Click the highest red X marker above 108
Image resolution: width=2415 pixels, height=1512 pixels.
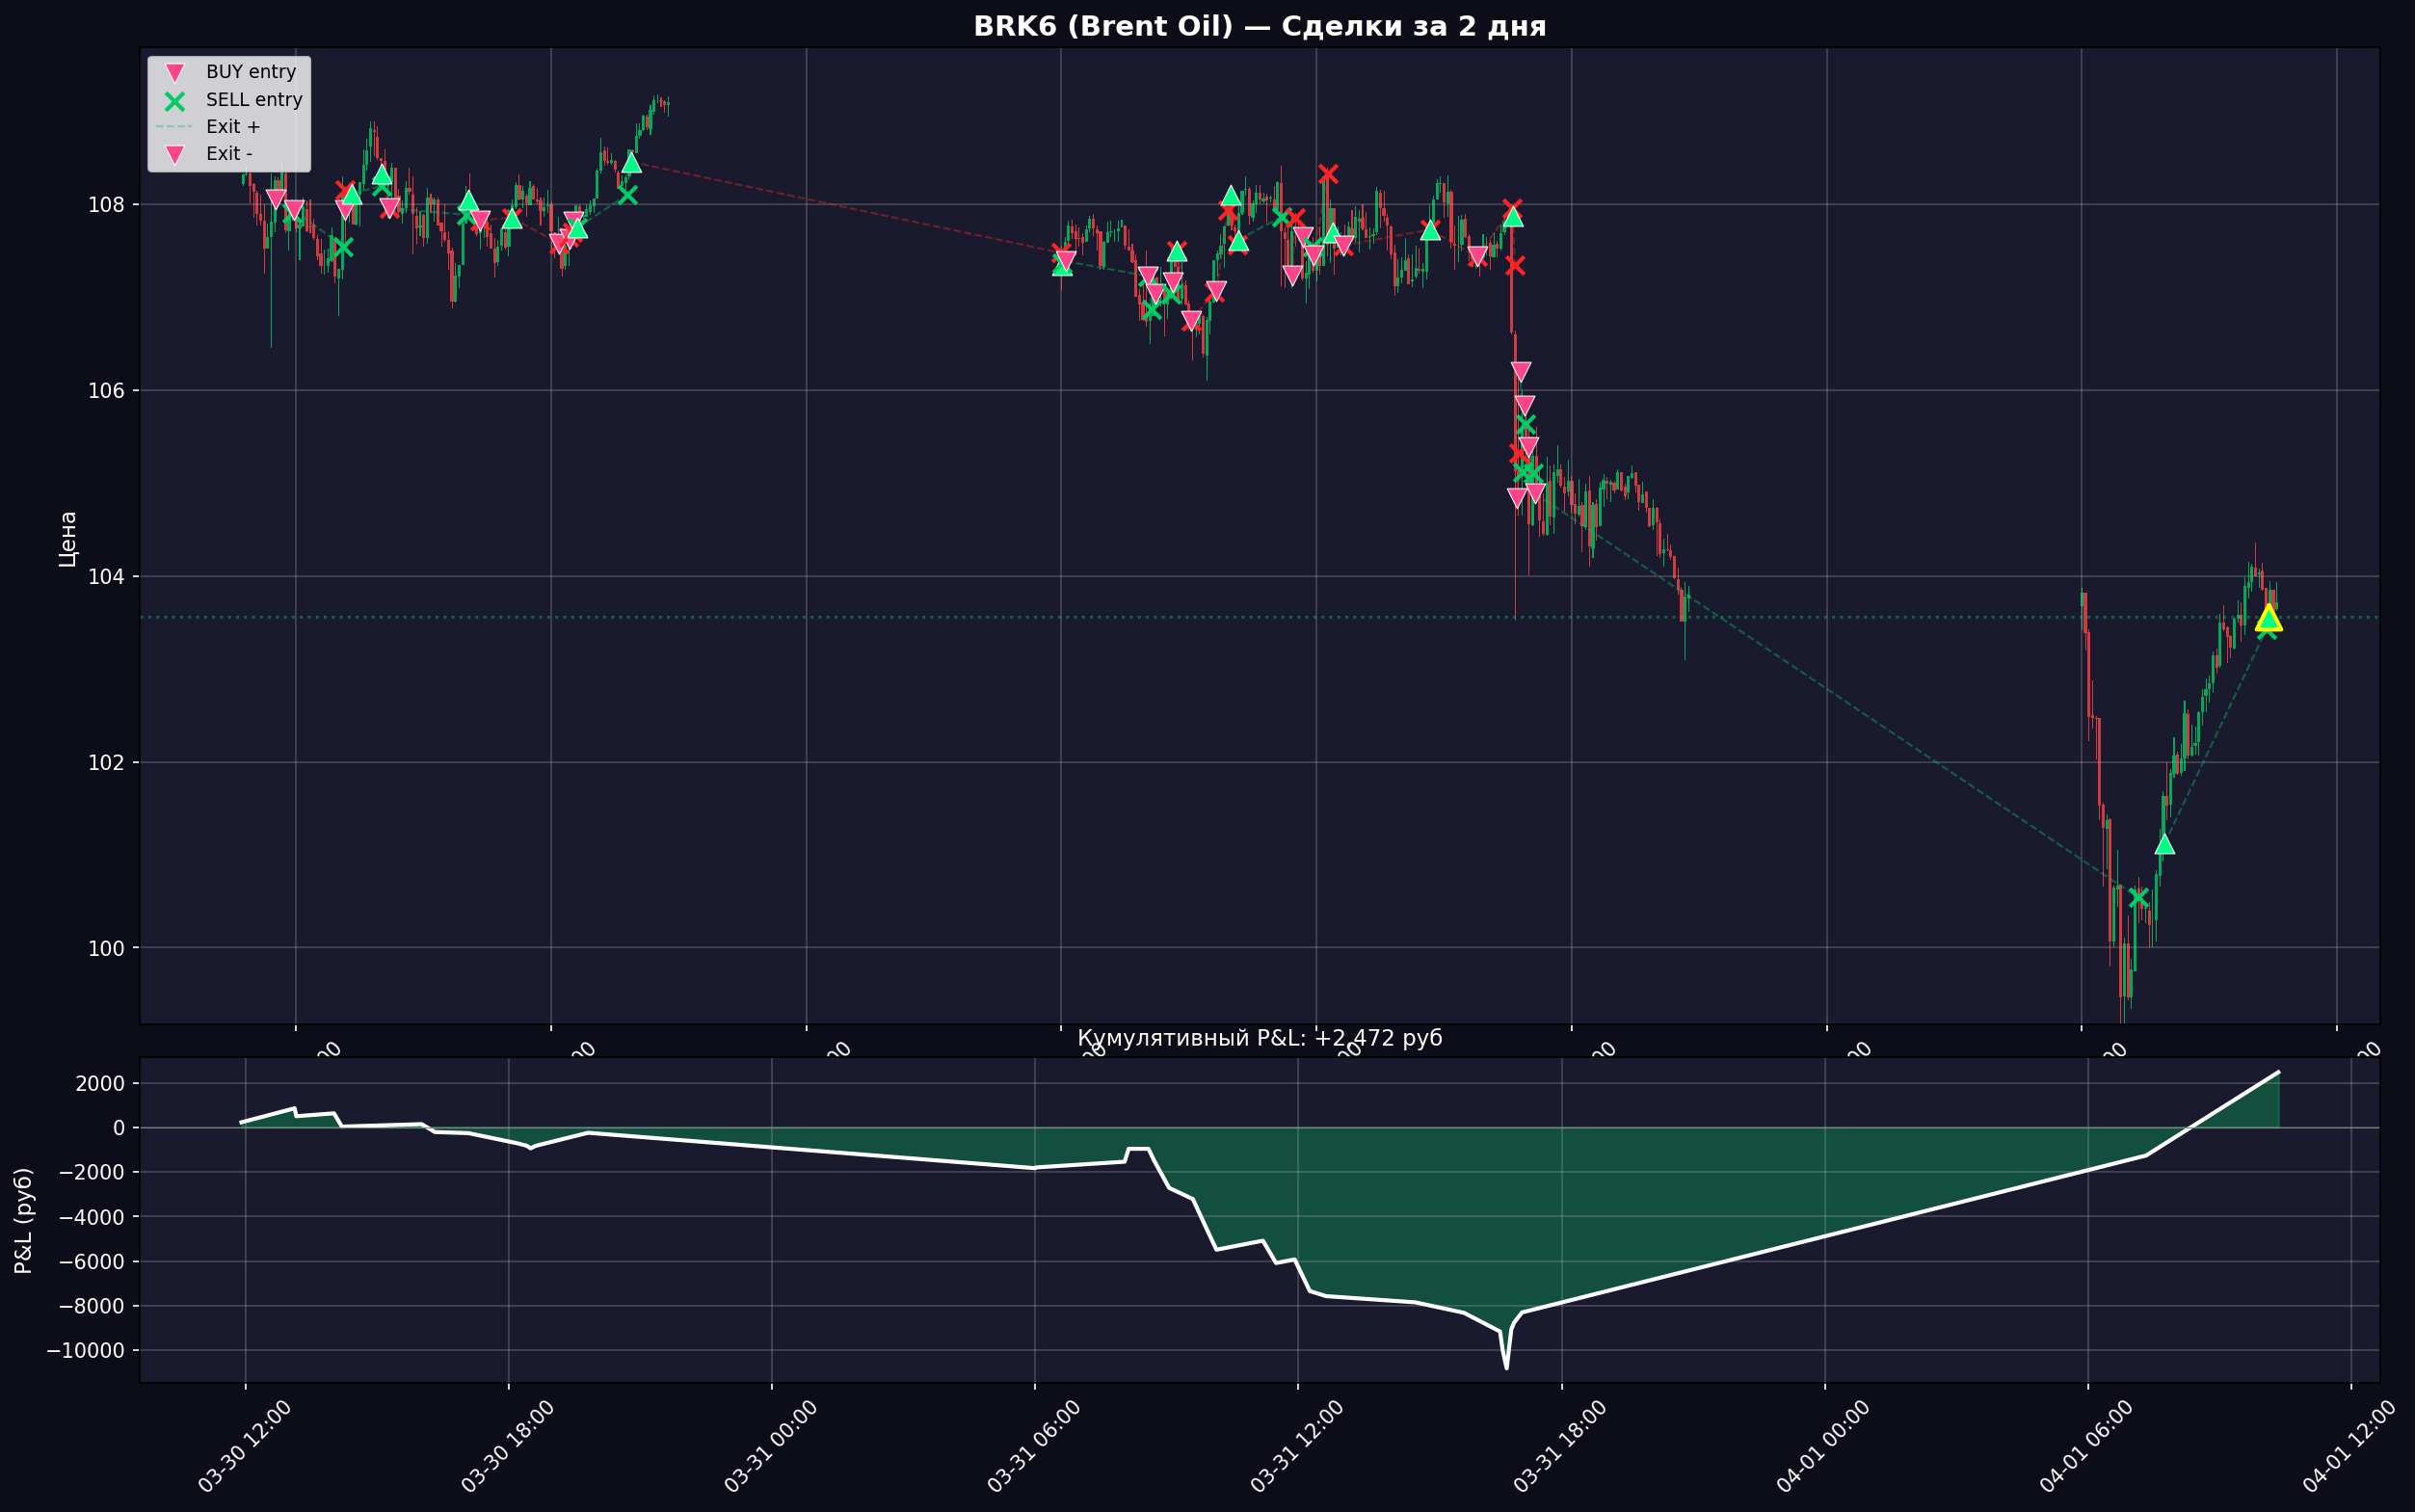click(x=1327, y=174)
